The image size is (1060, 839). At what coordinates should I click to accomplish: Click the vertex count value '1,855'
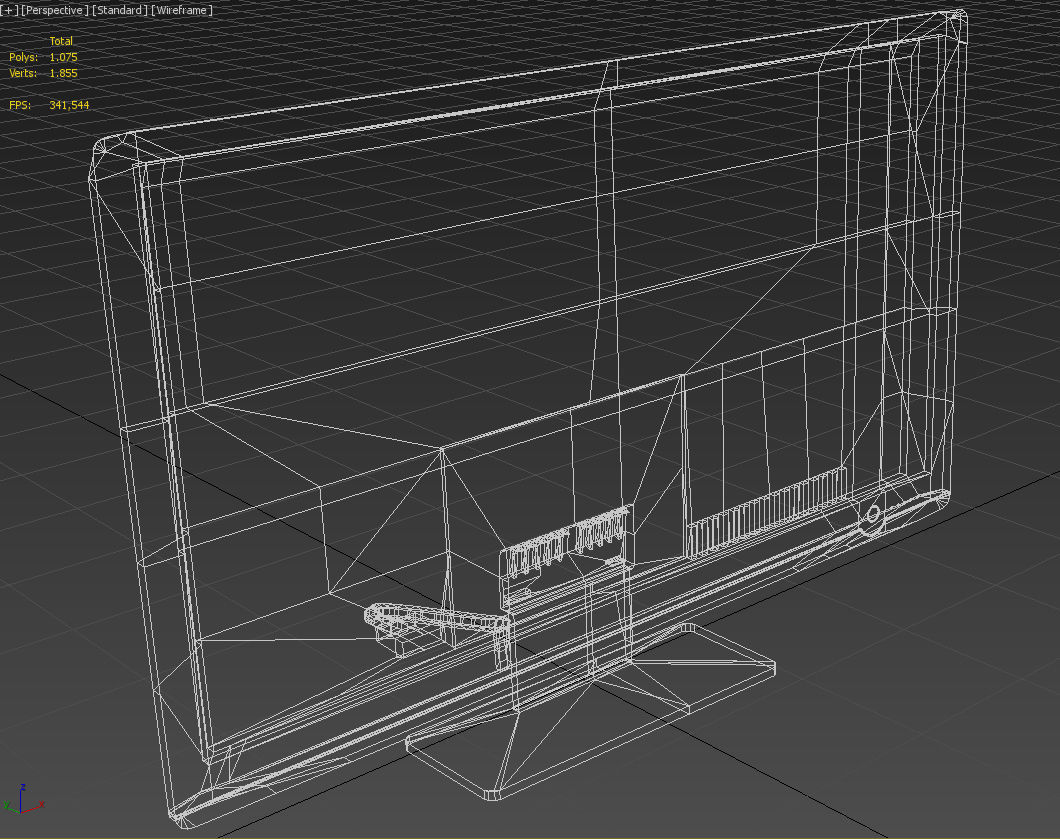(64, 73)
